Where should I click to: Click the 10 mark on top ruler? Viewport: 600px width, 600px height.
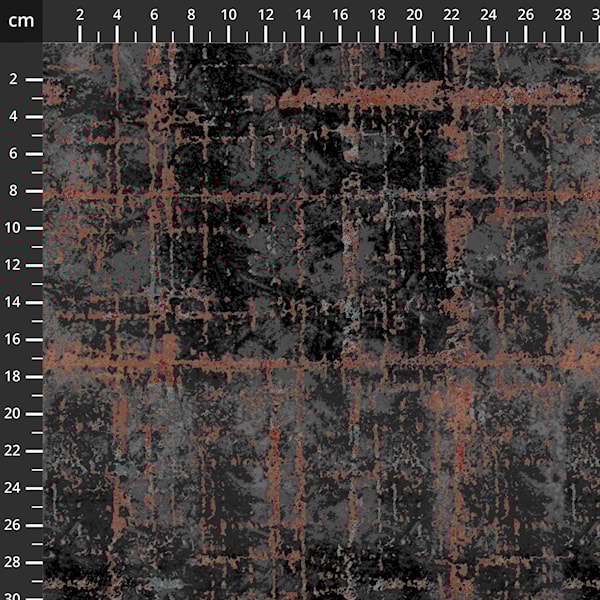coord(229,15)
